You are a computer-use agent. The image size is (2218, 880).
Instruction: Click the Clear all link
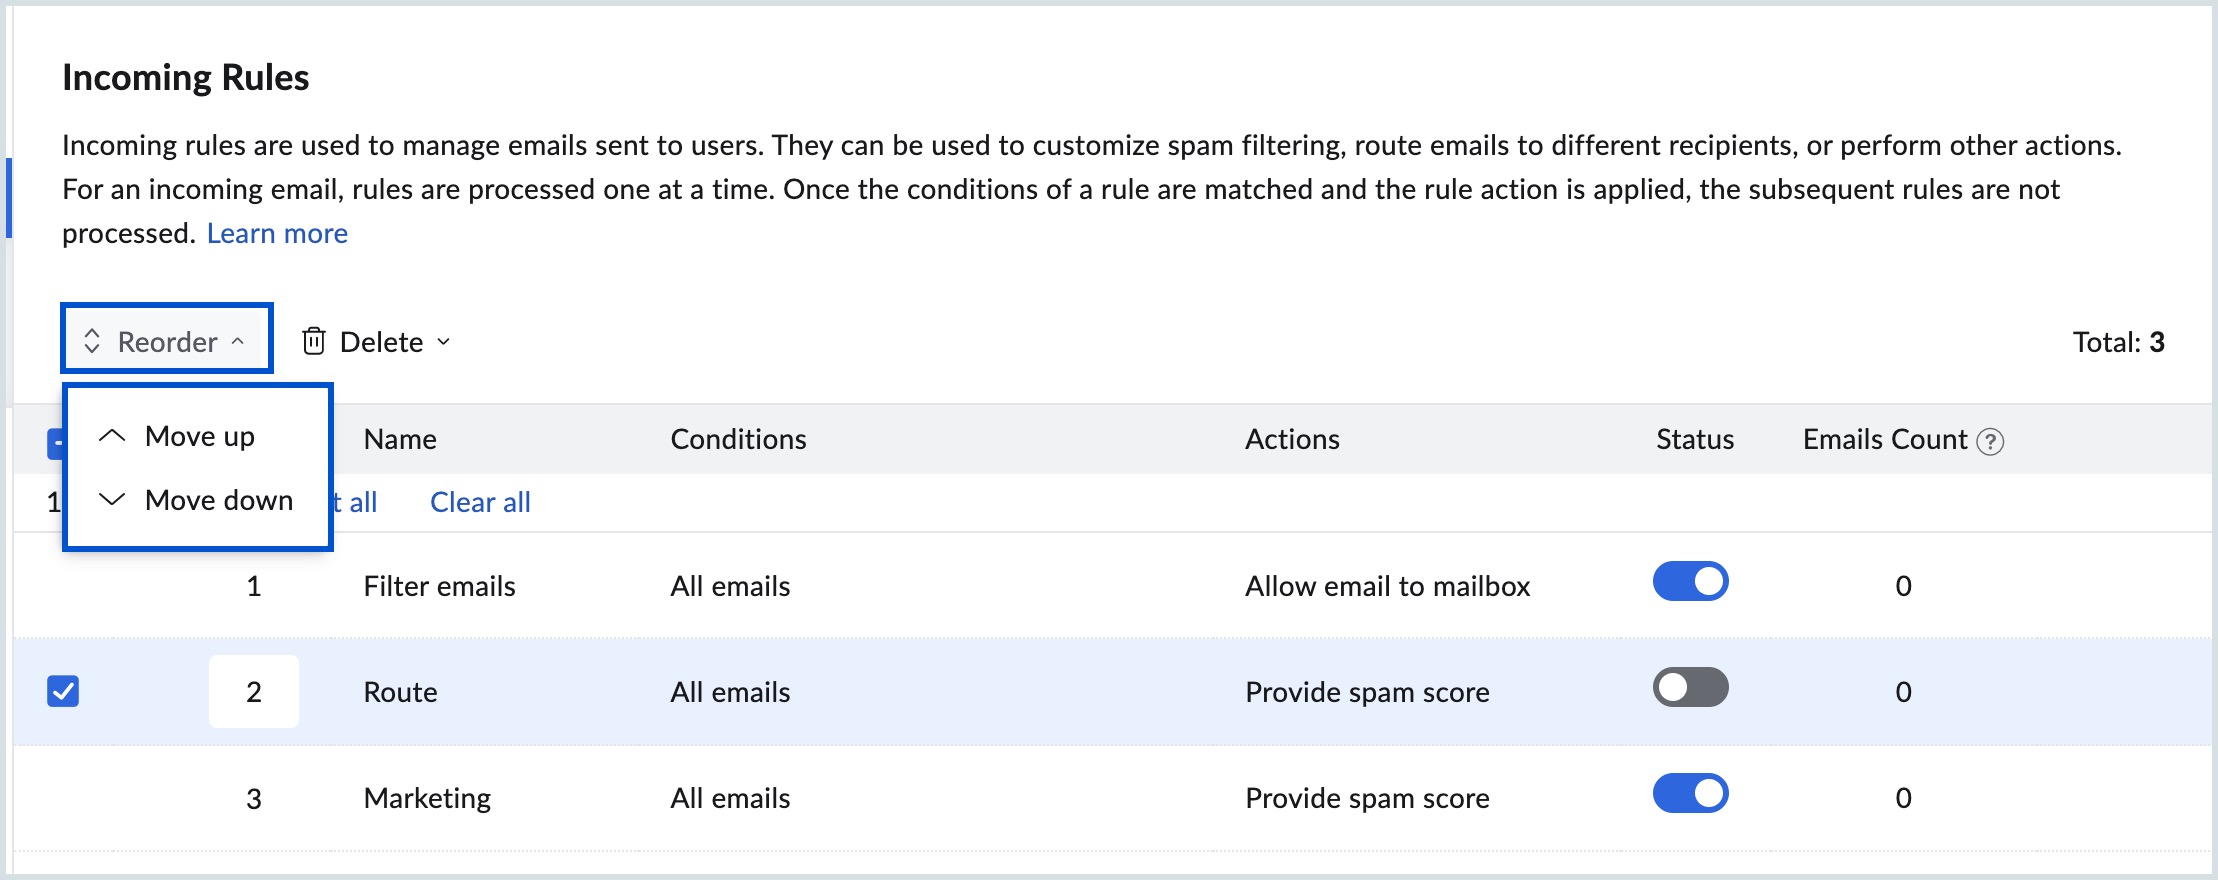point(480,502)
